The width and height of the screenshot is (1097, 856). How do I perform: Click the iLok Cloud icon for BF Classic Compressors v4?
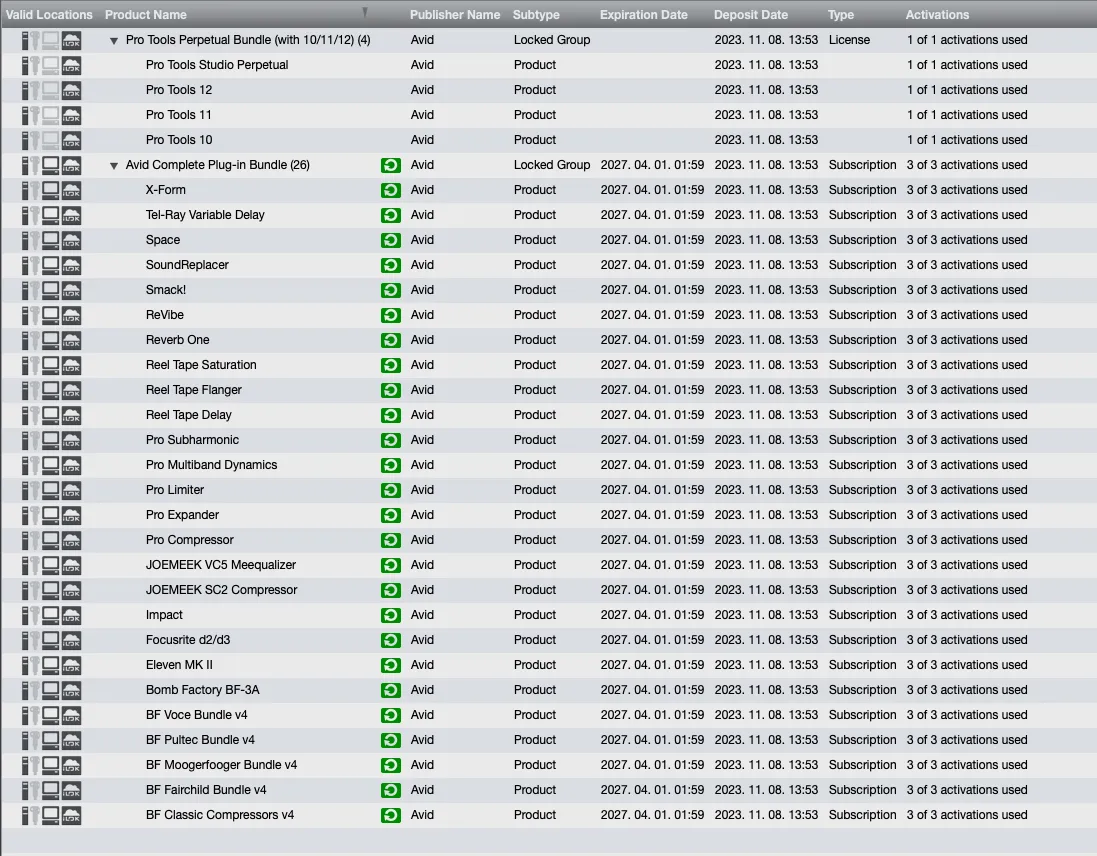(72, 815)
